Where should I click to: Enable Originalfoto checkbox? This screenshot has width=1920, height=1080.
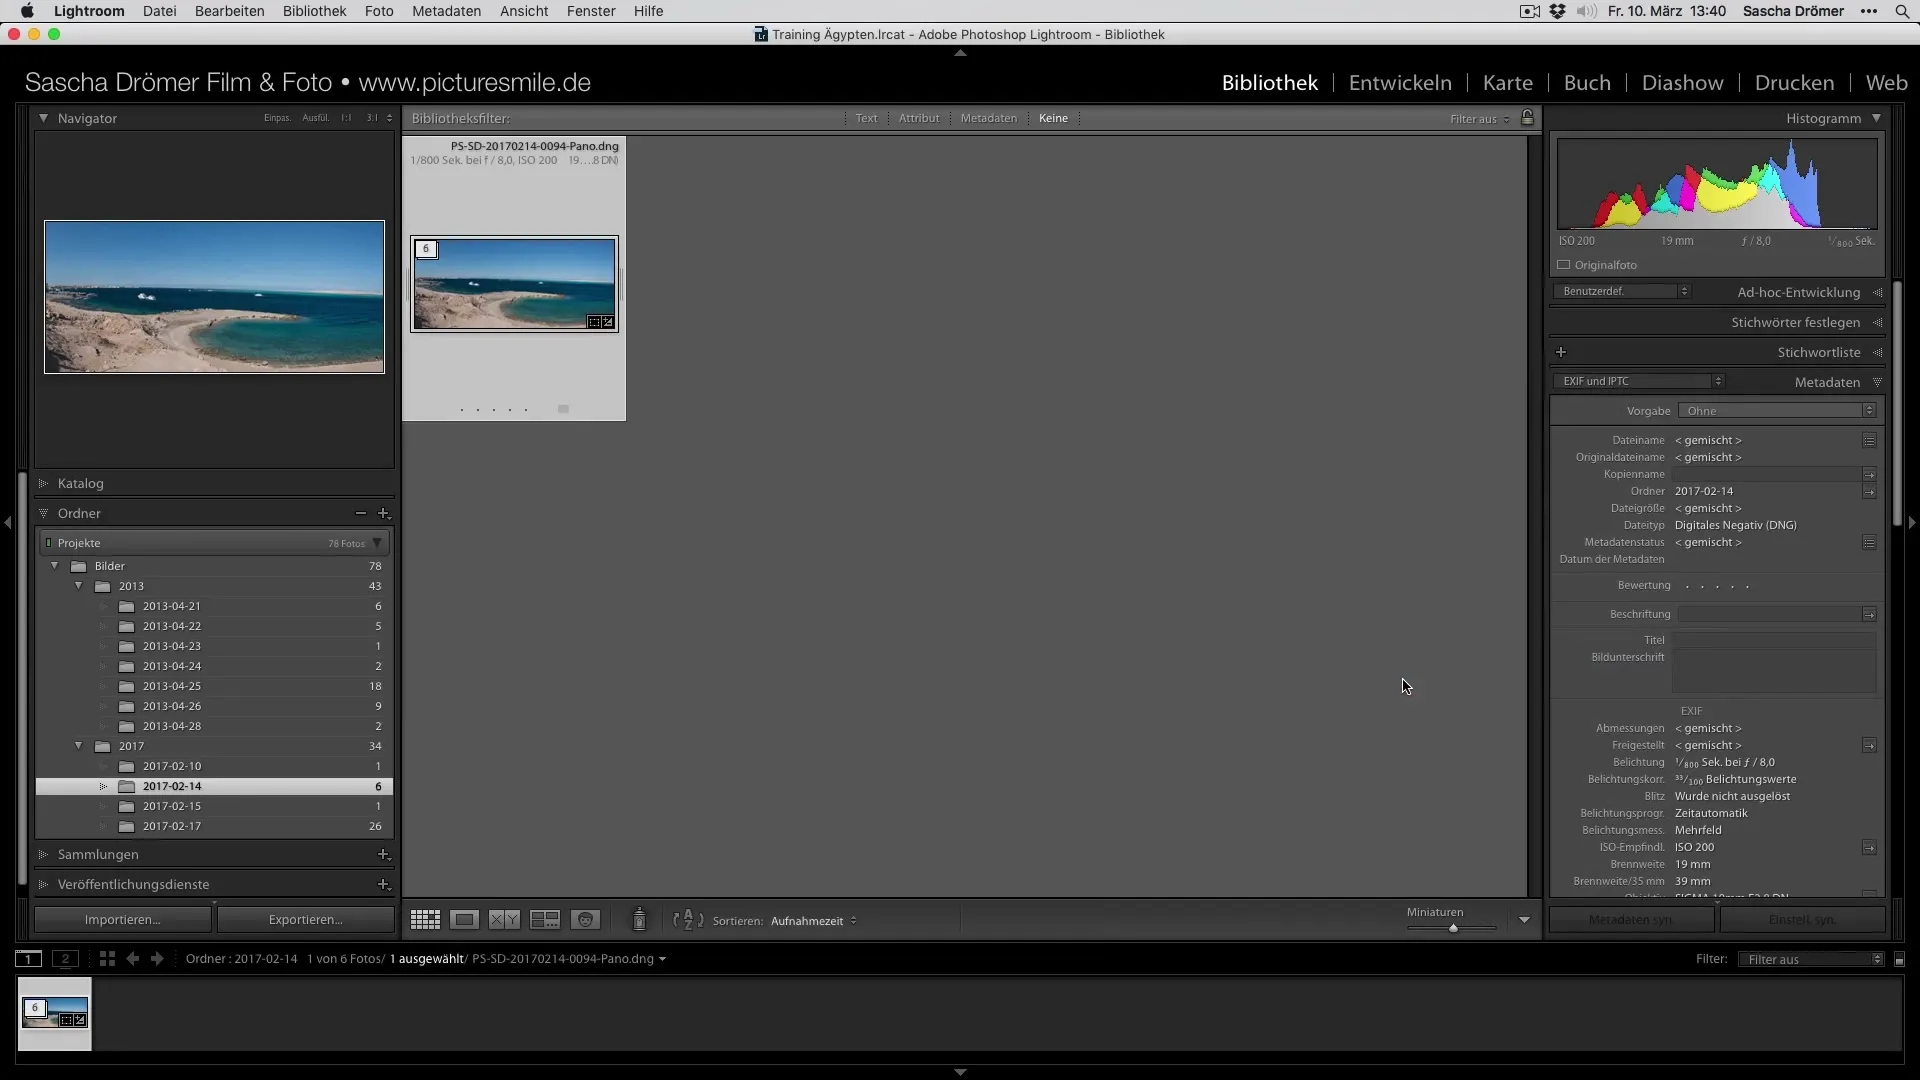pyautogui.click(x=1564, y=265)
